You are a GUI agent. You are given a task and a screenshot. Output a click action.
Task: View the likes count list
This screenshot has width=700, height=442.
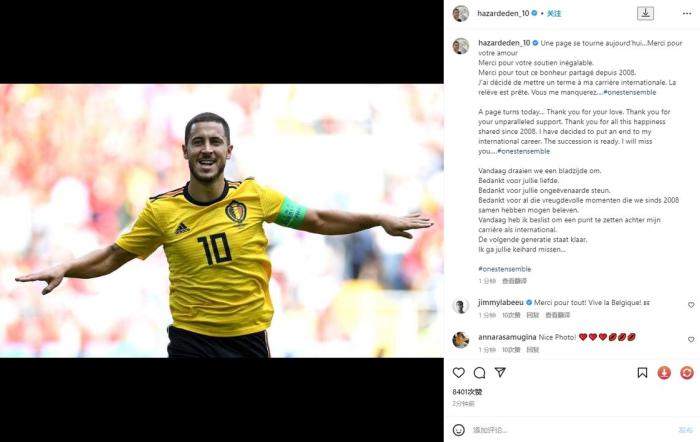point(467,392)
